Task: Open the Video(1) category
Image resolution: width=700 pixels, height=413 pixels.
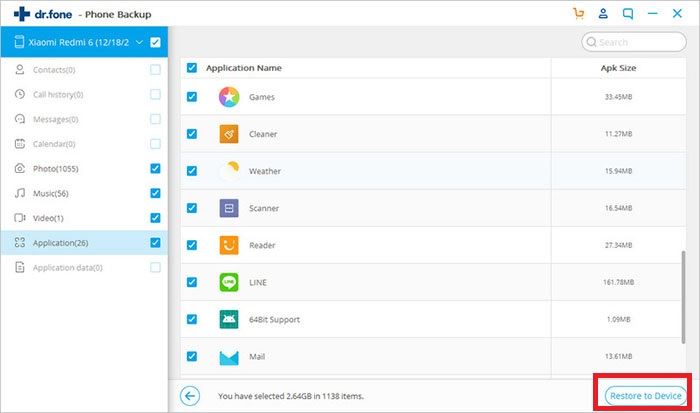Action: pos(84,218)
